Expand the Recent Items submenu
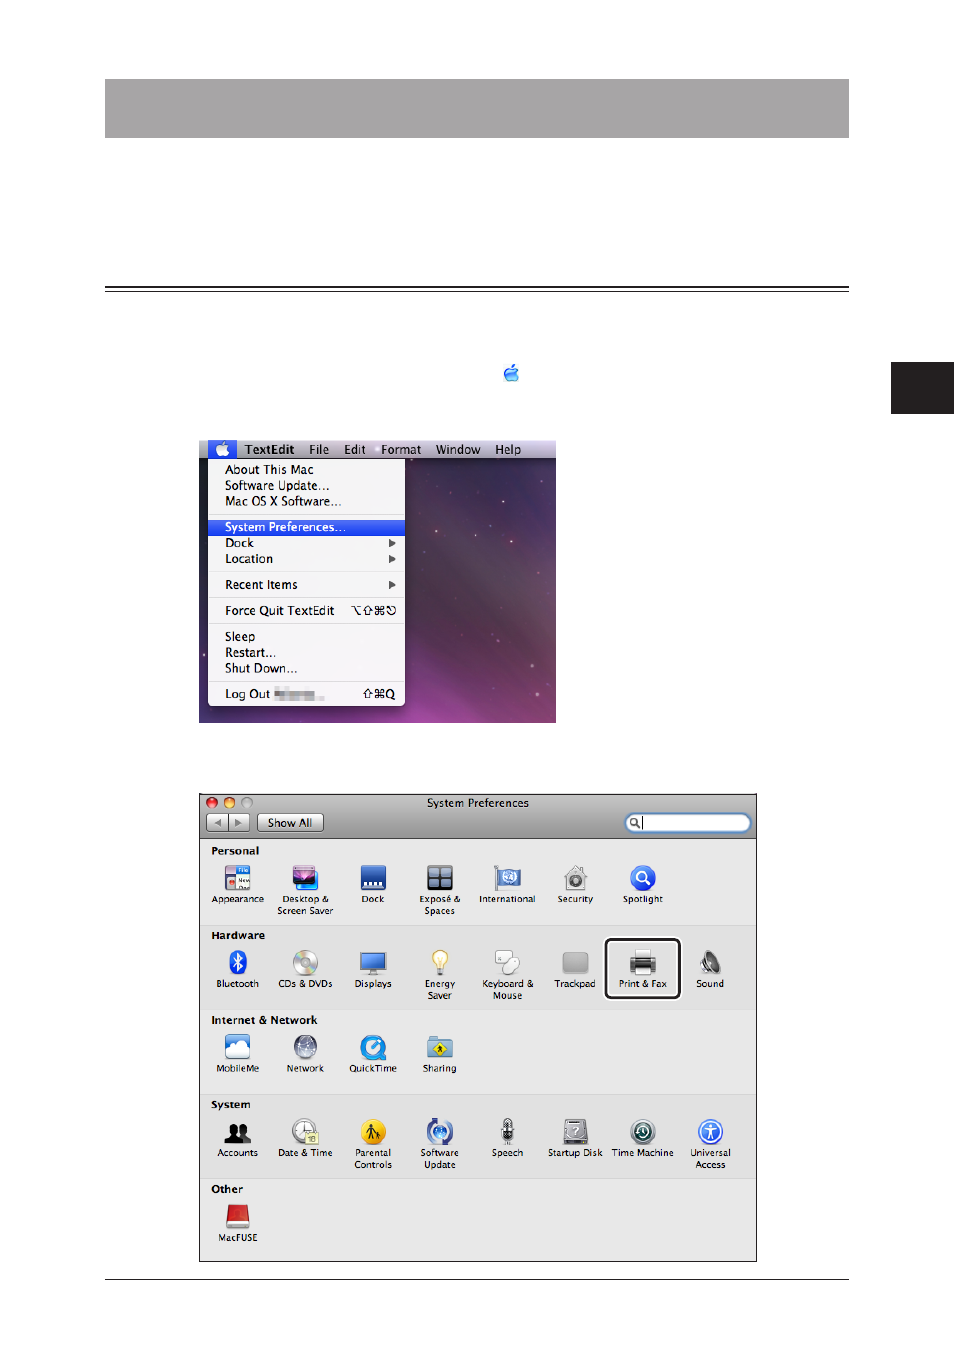 306,585
